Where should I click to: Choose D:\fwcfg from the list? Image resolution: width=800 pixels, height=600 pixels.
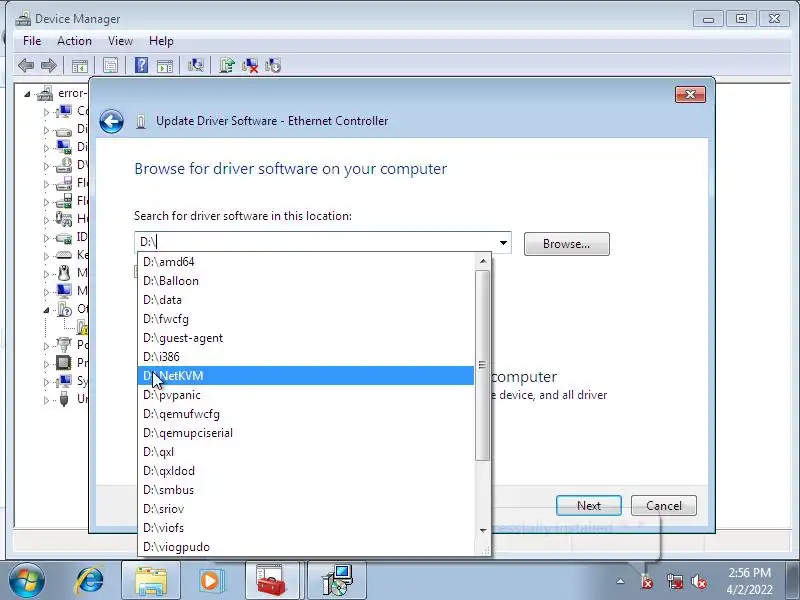[x=306, y=319]
